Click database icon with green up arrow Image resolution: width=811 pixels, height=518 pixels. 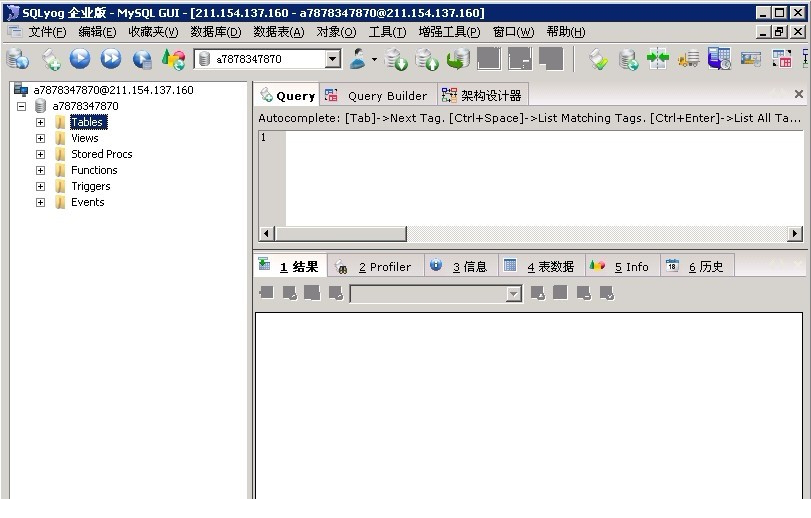coord(427,59)
